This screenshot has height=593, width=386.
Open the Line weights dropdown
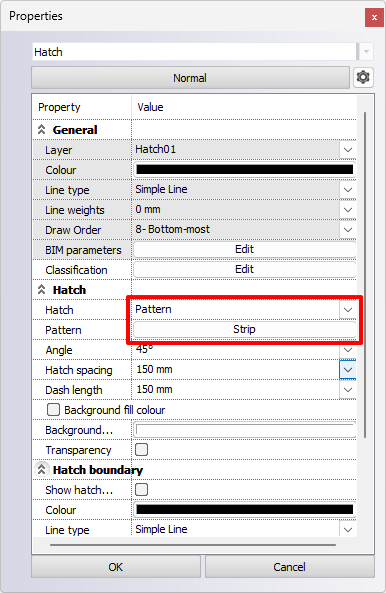[x=348, y=210]
